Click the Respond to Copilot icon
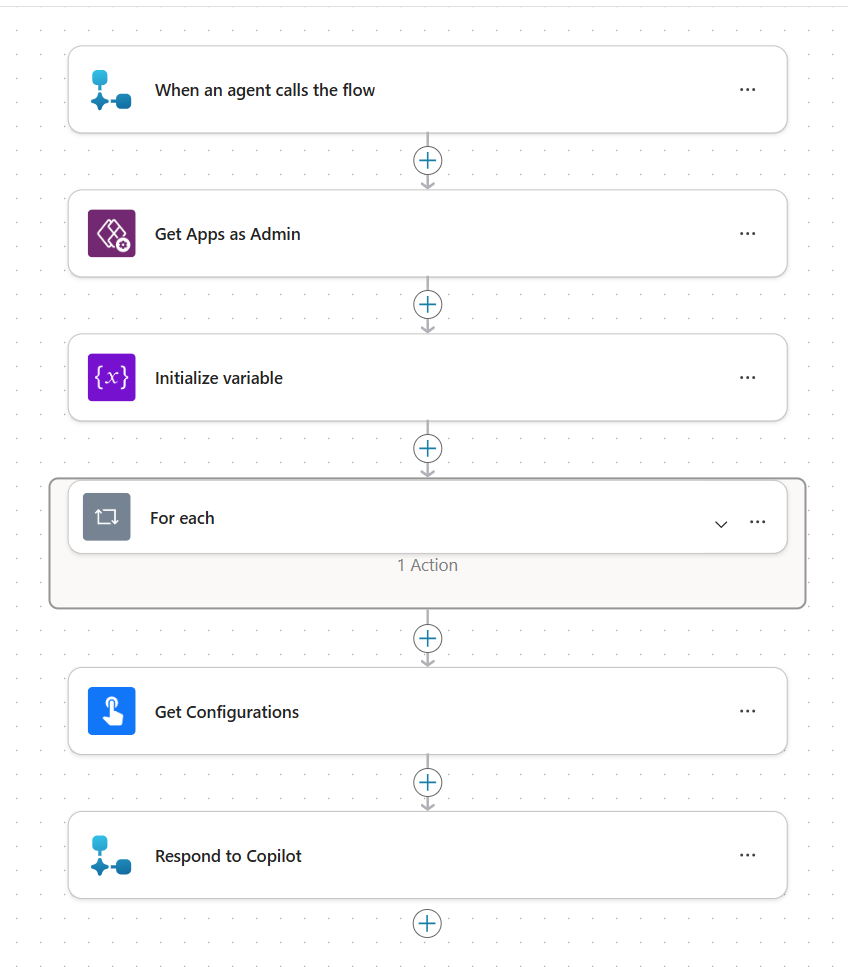 (x=111, y=856)
